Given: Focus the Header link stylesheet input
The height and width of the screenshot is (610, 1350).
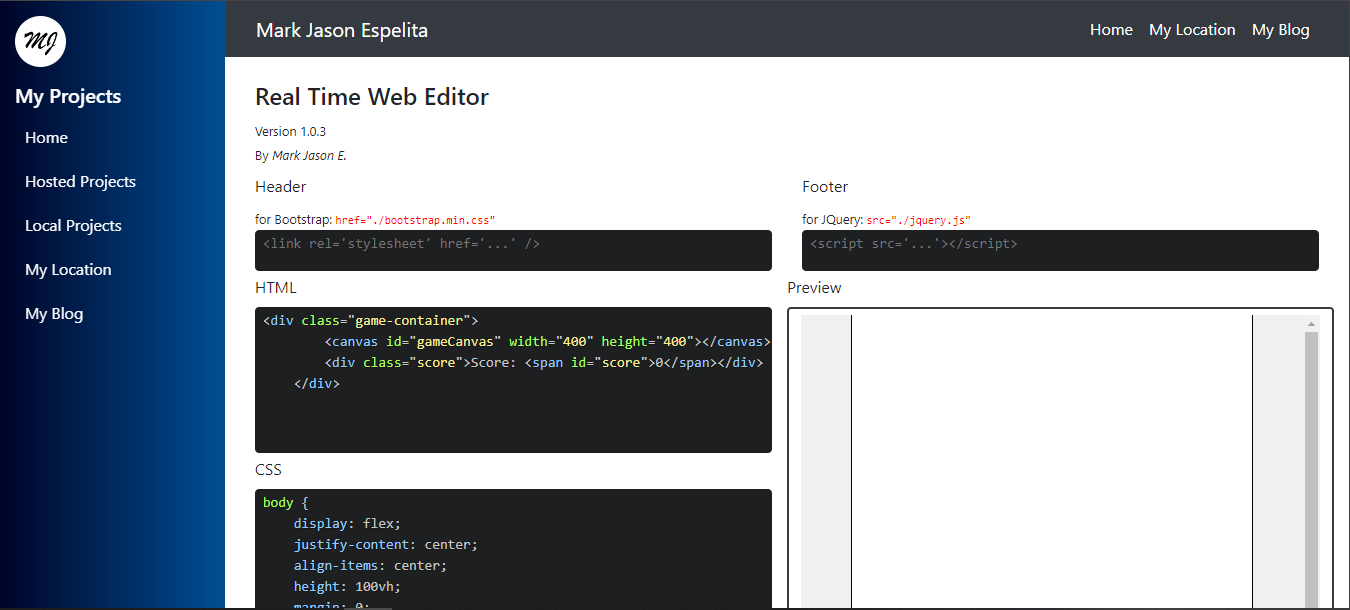Looking at the screenshot, I should pos(513,250).
